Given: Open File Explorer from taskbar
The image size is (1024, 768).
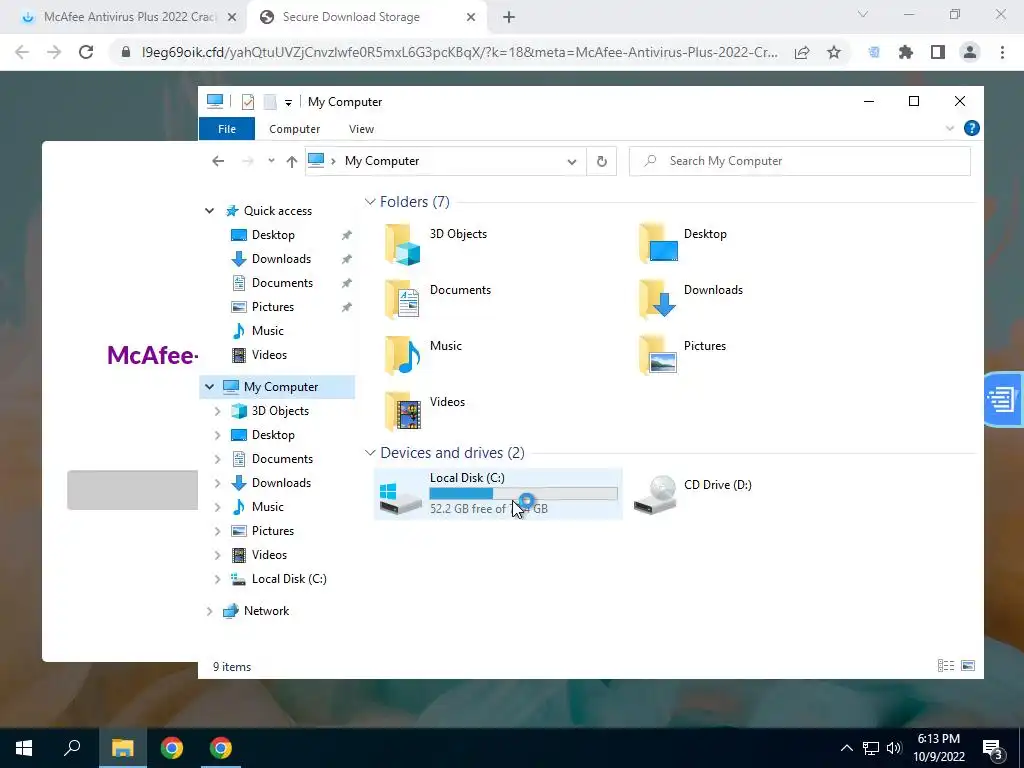Looking at the screenshot, I should [x=122, y=748].
